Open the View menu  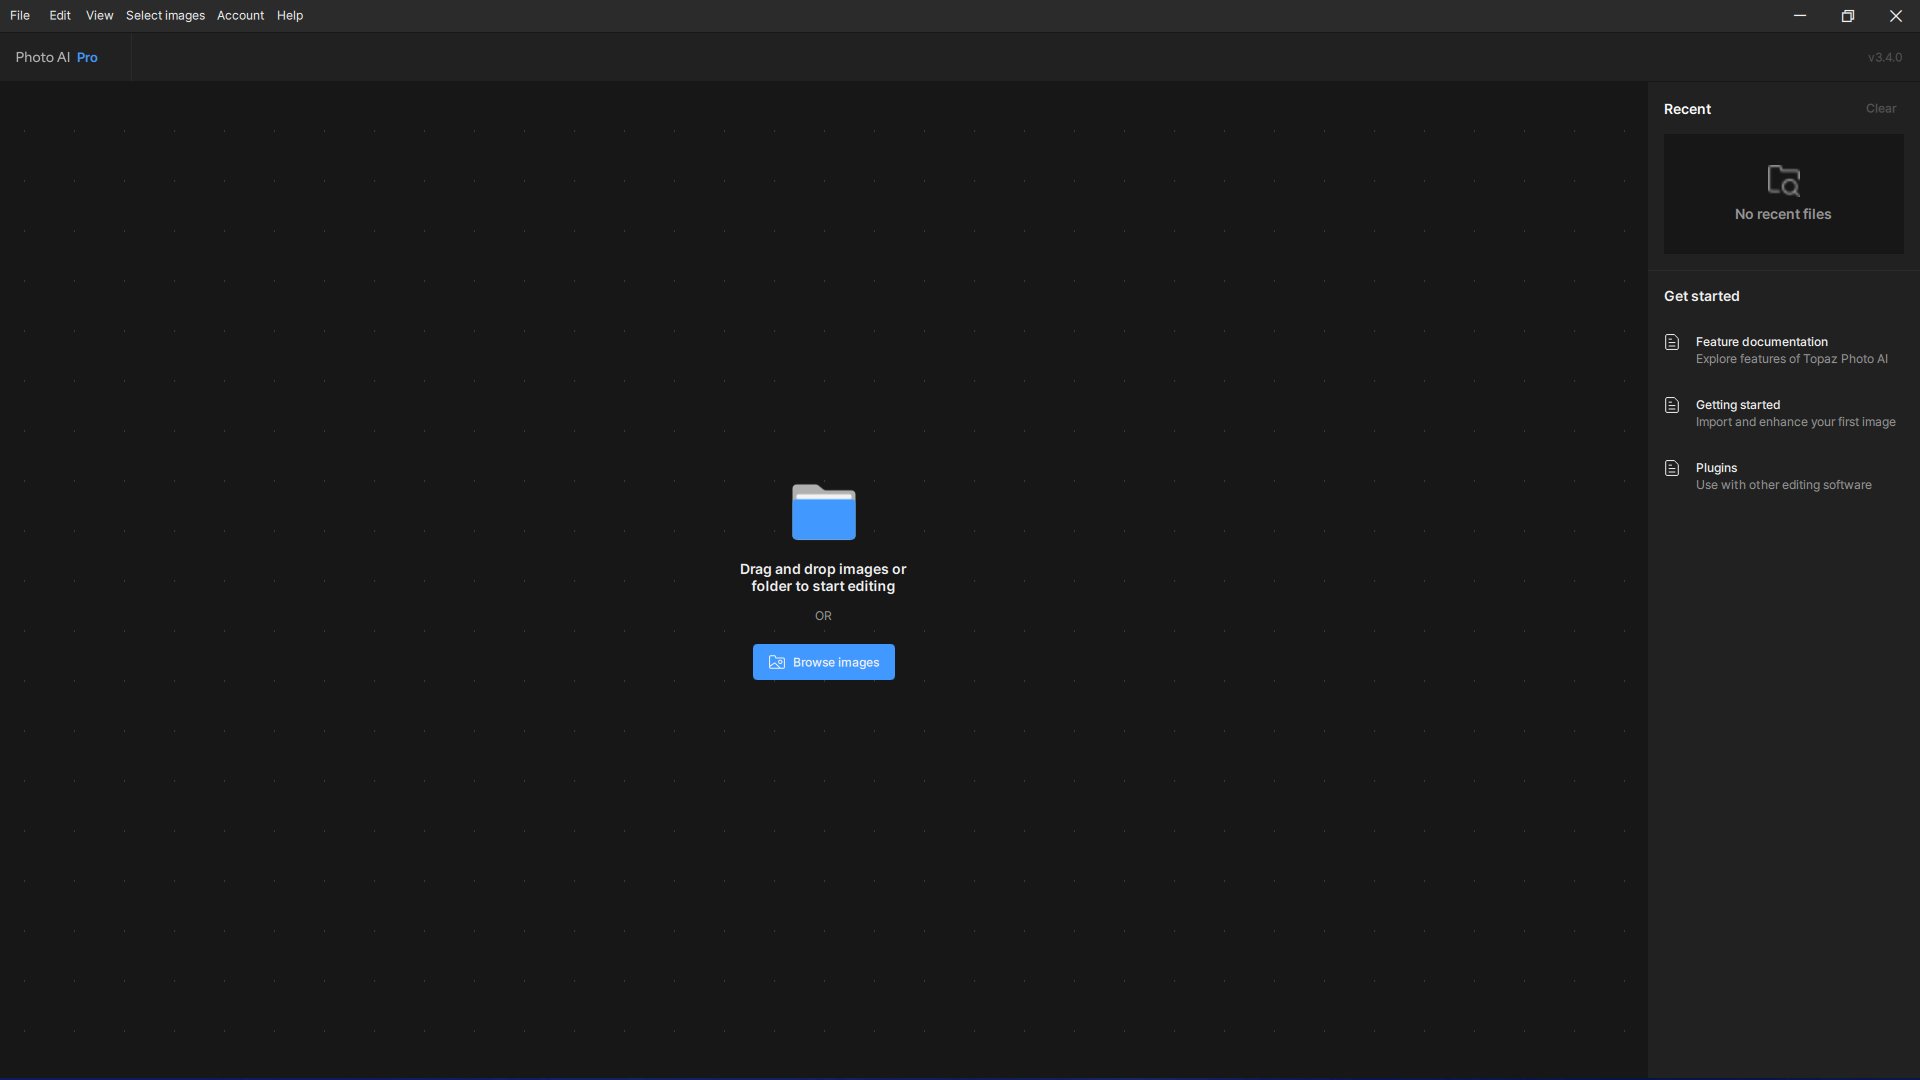[x=99, y=16]
